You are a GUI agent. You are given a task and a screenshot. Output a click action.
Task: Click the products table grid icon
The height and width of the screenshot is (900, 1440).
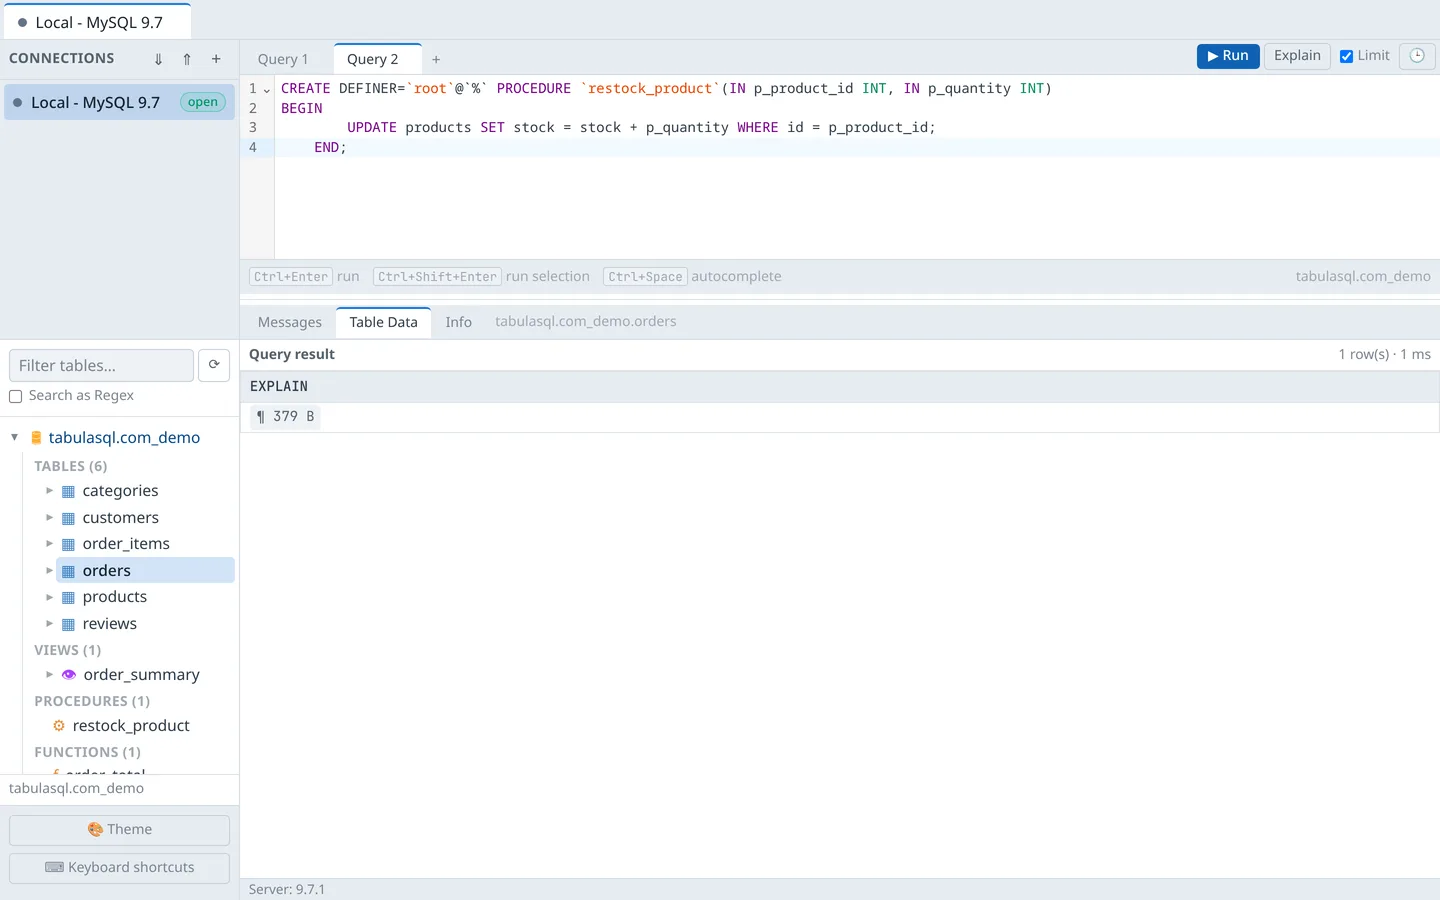coord(68,597)
